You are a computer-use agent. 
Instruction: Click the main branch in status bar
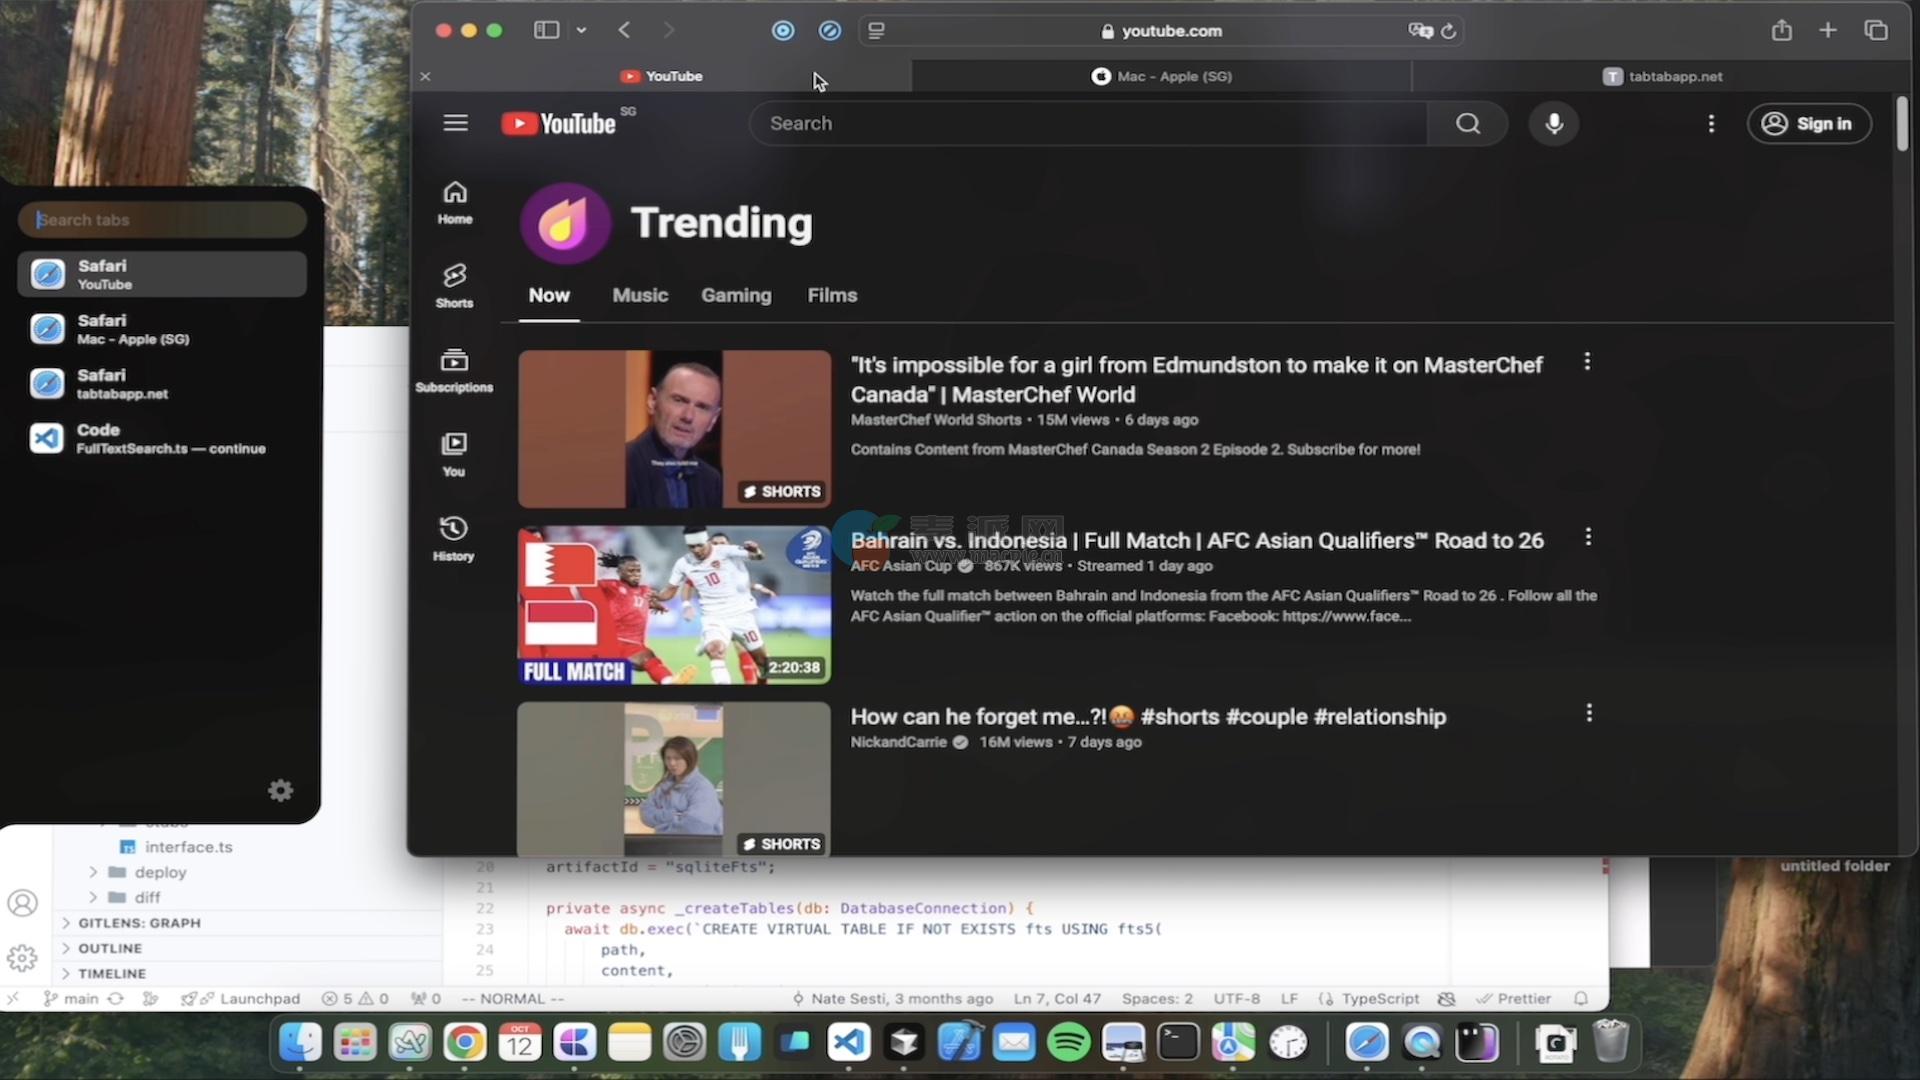(70, 998)
